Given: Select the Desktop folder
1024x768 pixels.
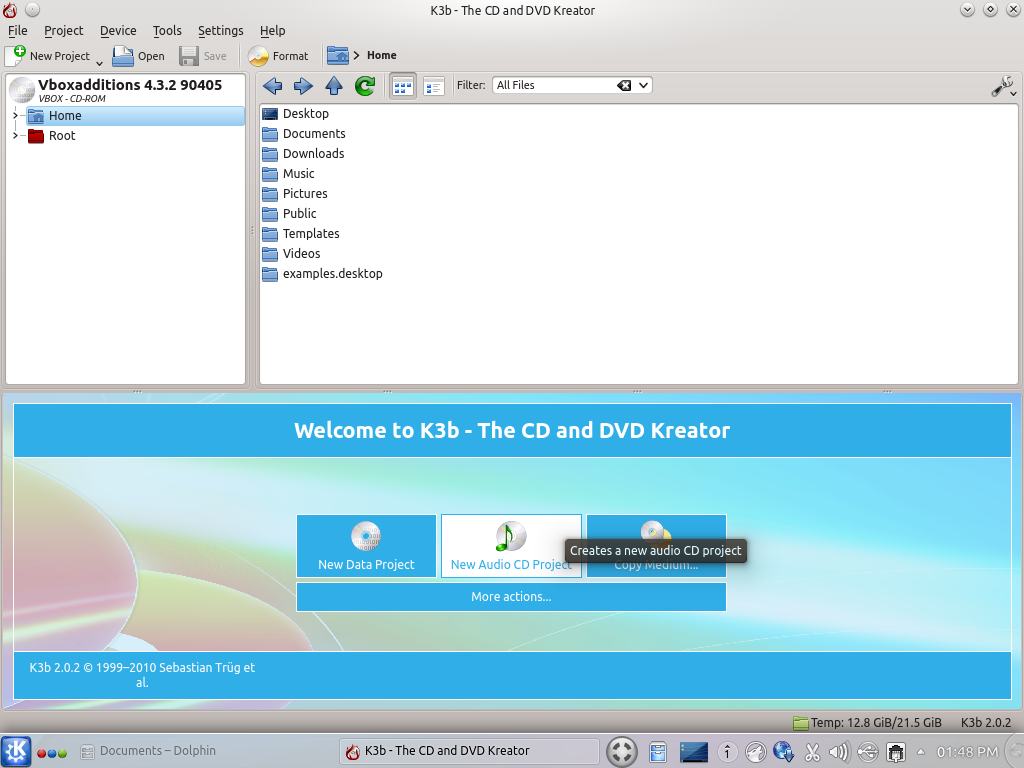Looking at the screenshot, I should tap(296, 114).
